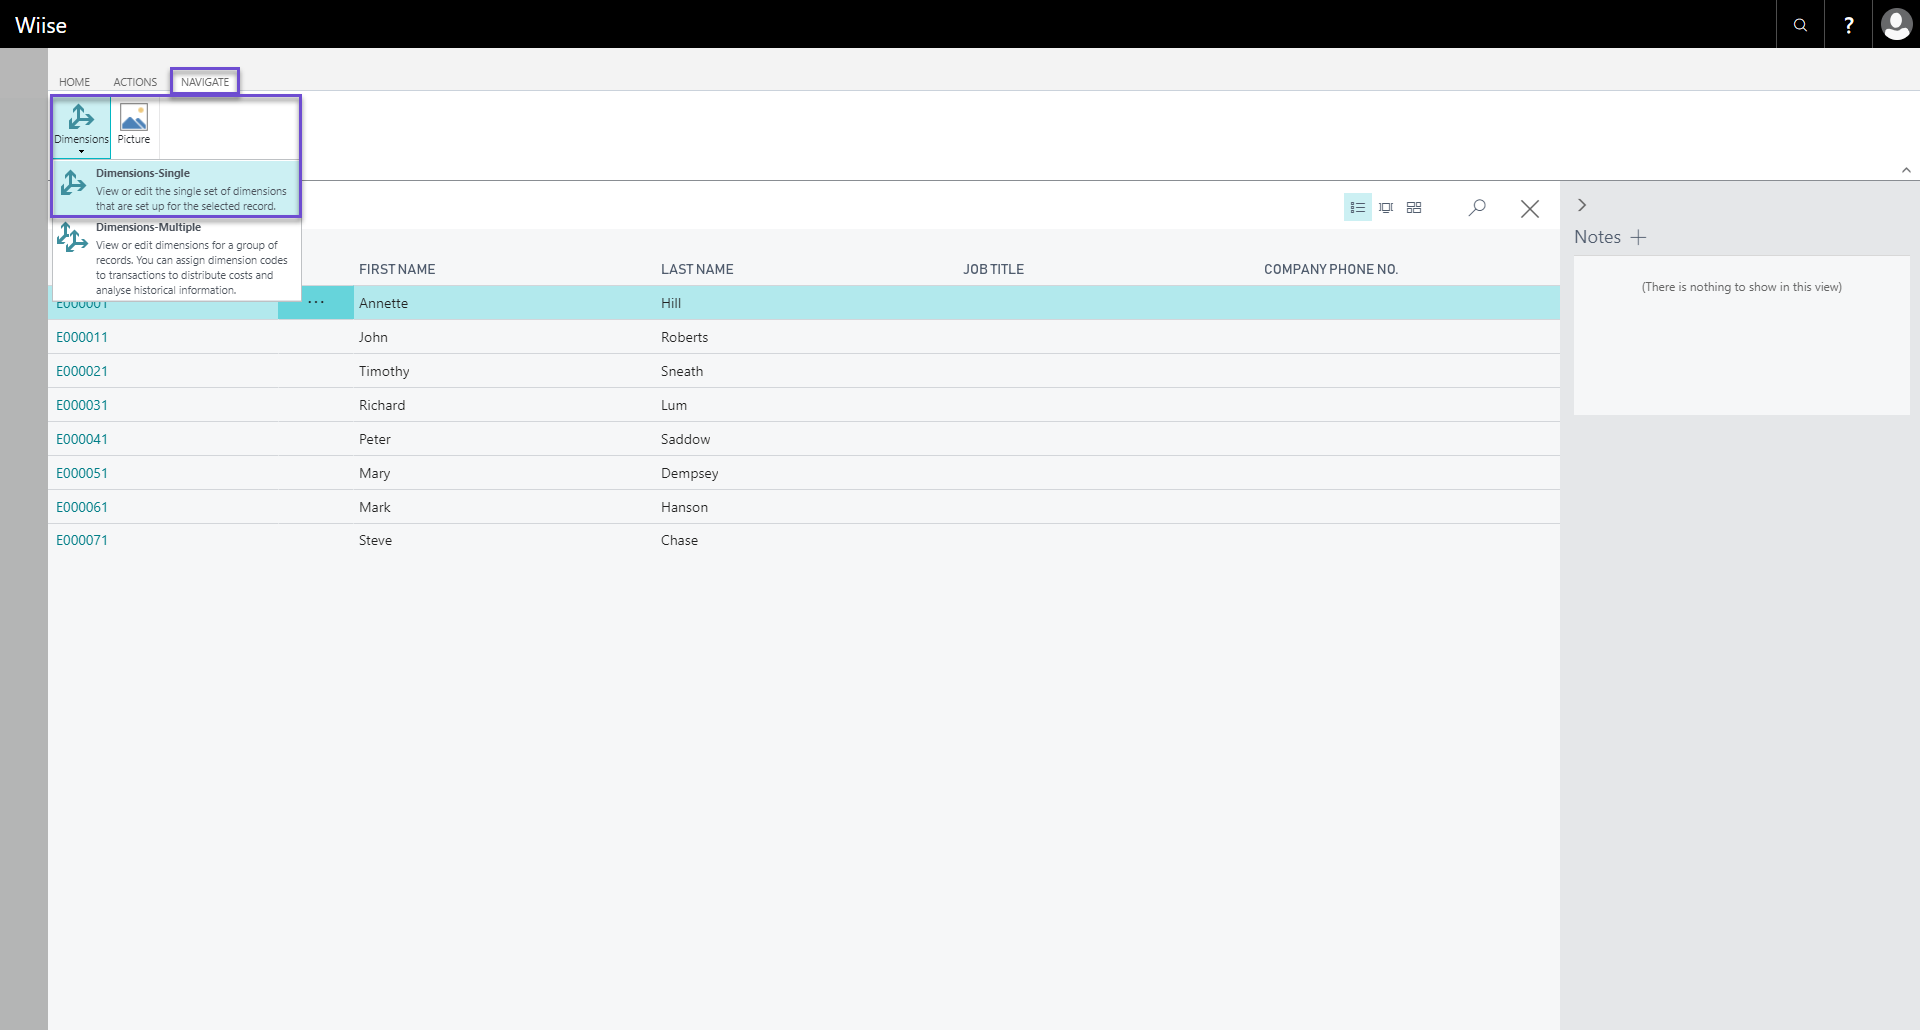The image size is (1920, 1030).
Task: Select the first name cell John
Action: 373,337
